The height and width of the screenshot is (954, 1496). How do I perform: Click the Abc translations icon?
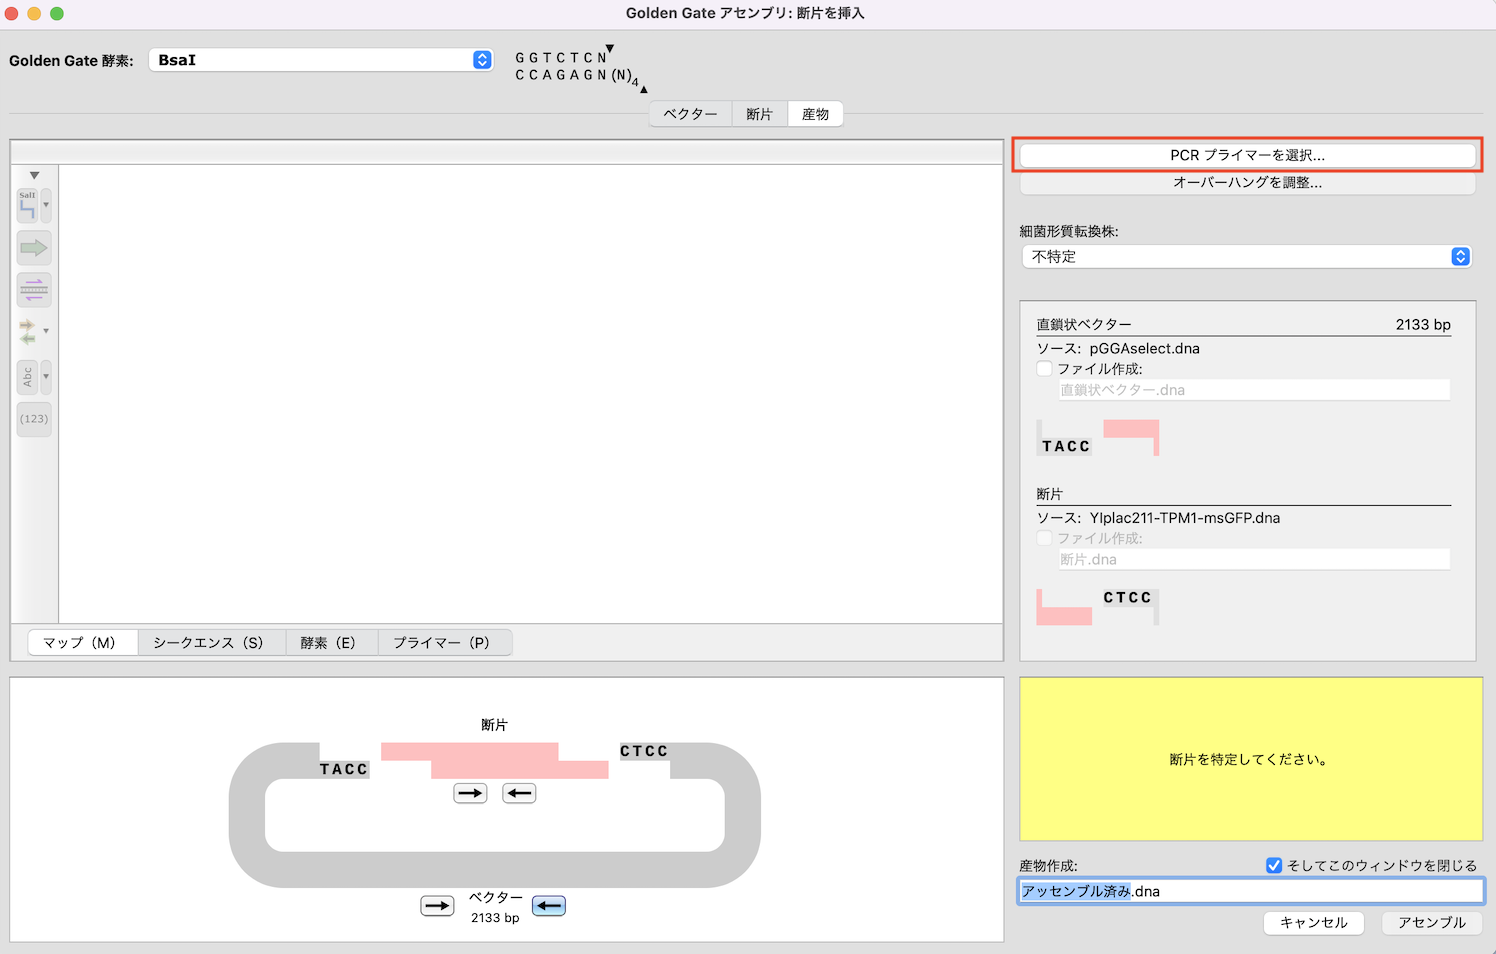[x=28, y=377]
